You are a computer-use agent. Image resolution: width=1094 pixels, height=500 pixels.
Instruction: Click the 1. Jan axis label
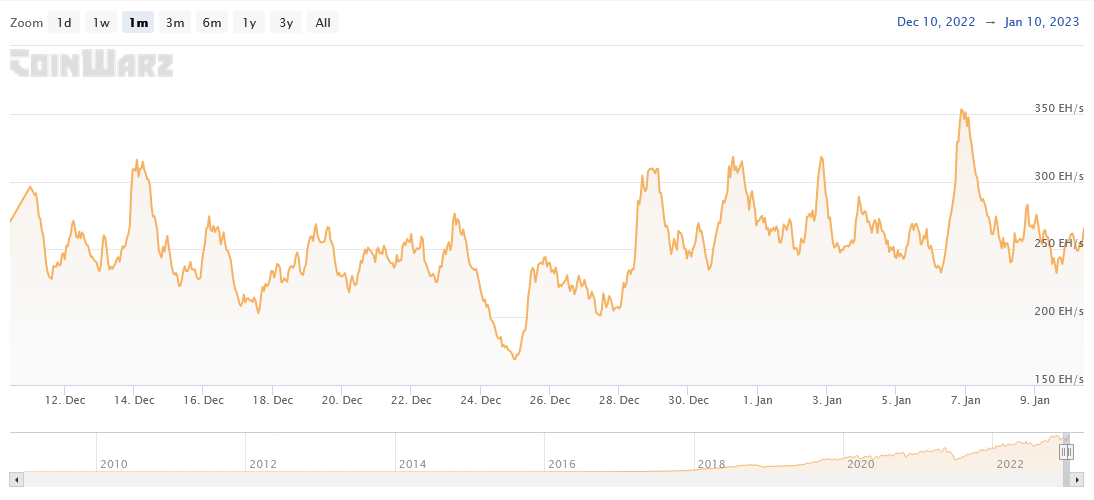click(x=757, y=400)
